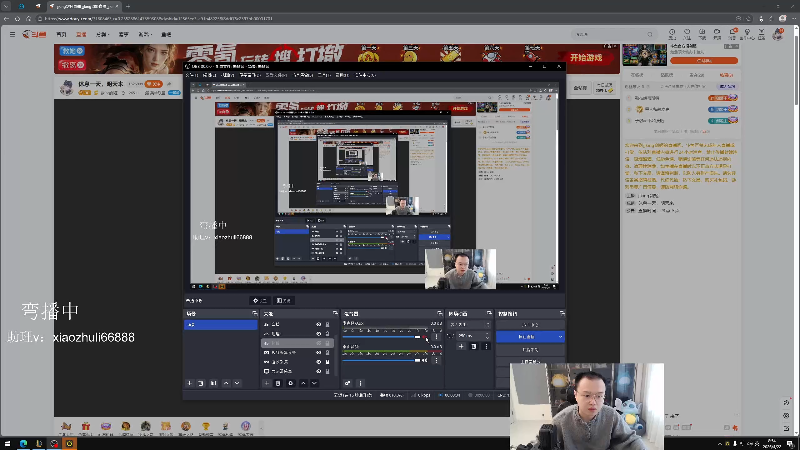This screenshot has height=450, width=800.
Task: Select the highlighted scene in Scenes dock
Action: 220,324
